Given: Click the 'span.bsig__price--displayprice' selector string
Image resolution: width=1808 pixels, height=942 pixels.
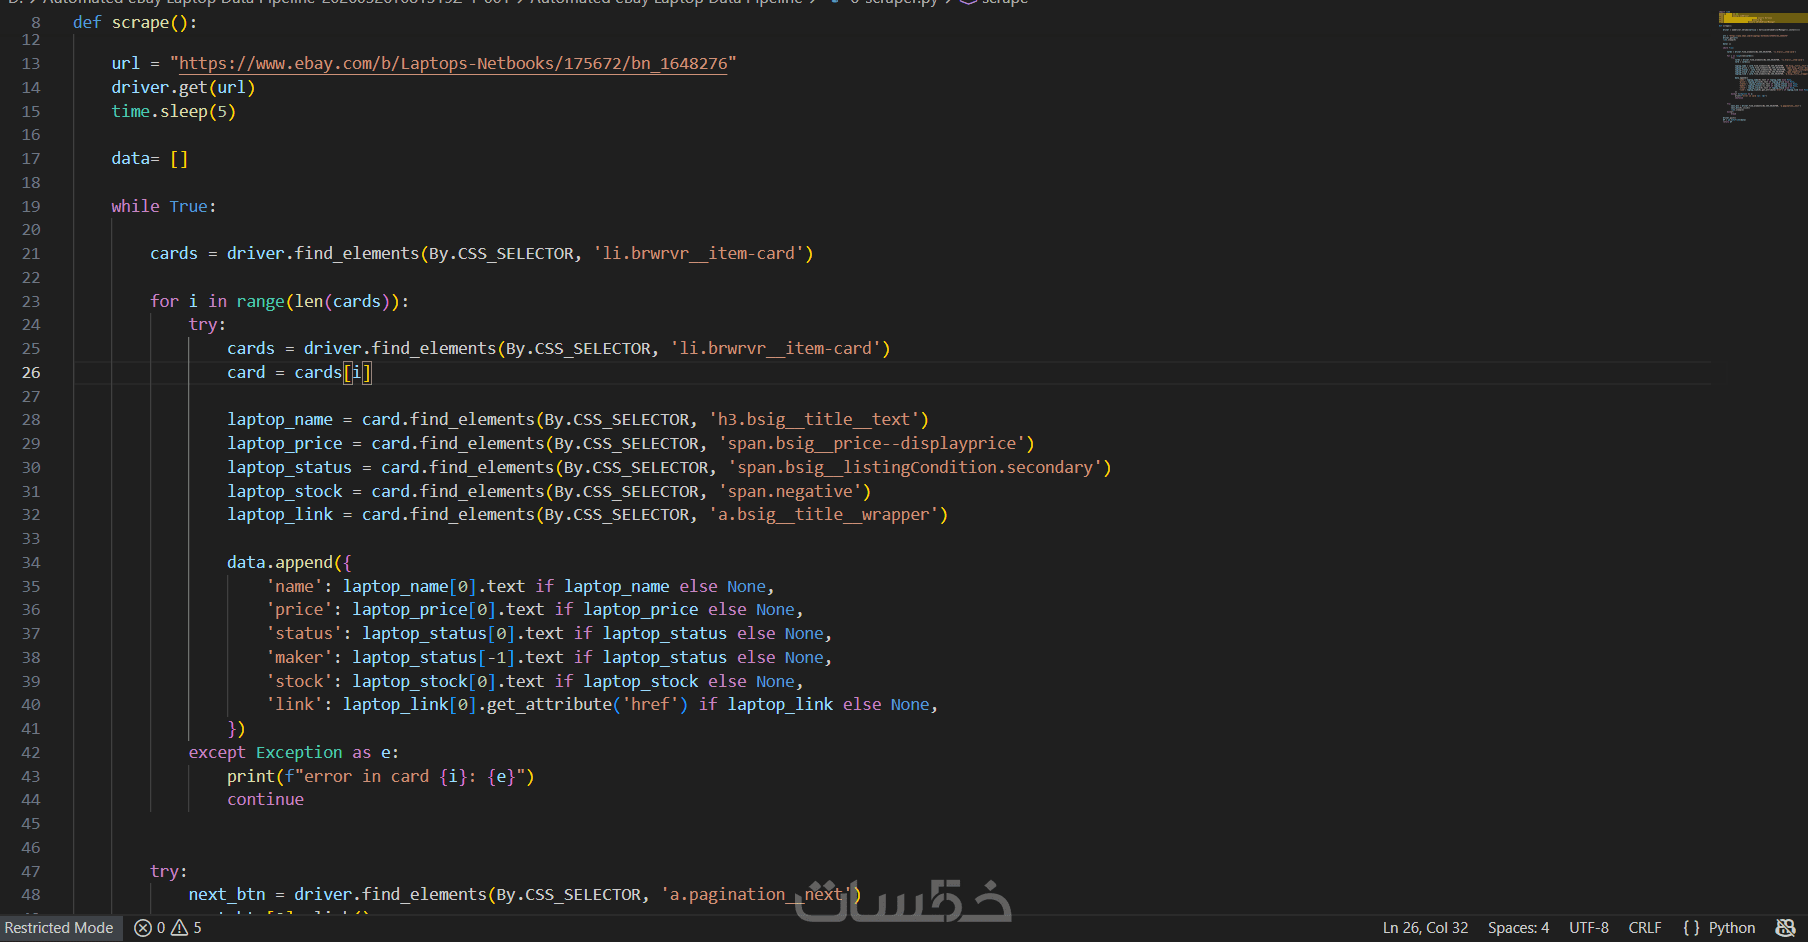Looking at the screenshot, I should coord(872,443).
